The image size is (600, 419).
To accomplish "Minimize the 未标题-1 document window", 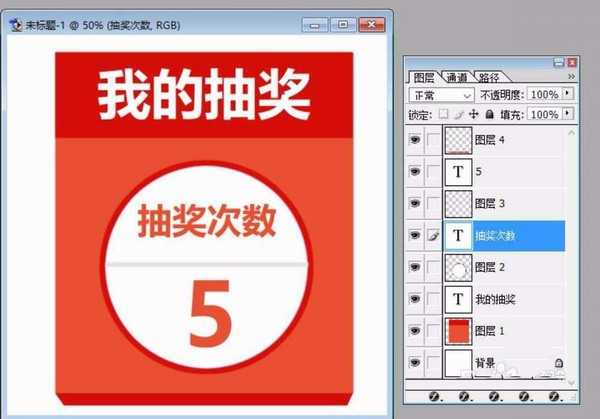I will [x=315, y=25].
